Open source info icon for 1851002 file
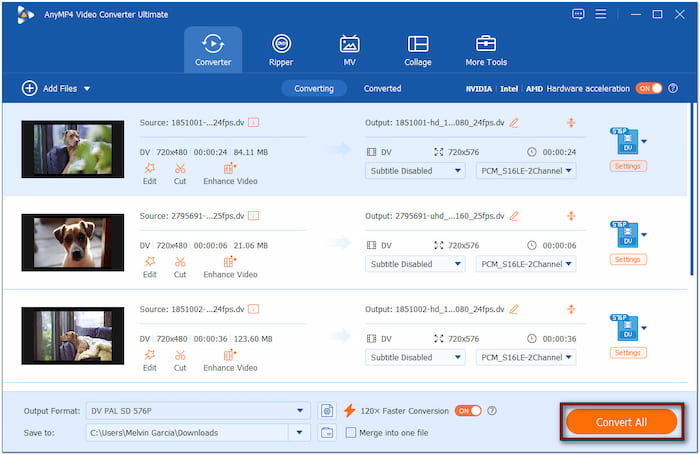This screenshot has height=455, width=700. [x=254, y=309]
